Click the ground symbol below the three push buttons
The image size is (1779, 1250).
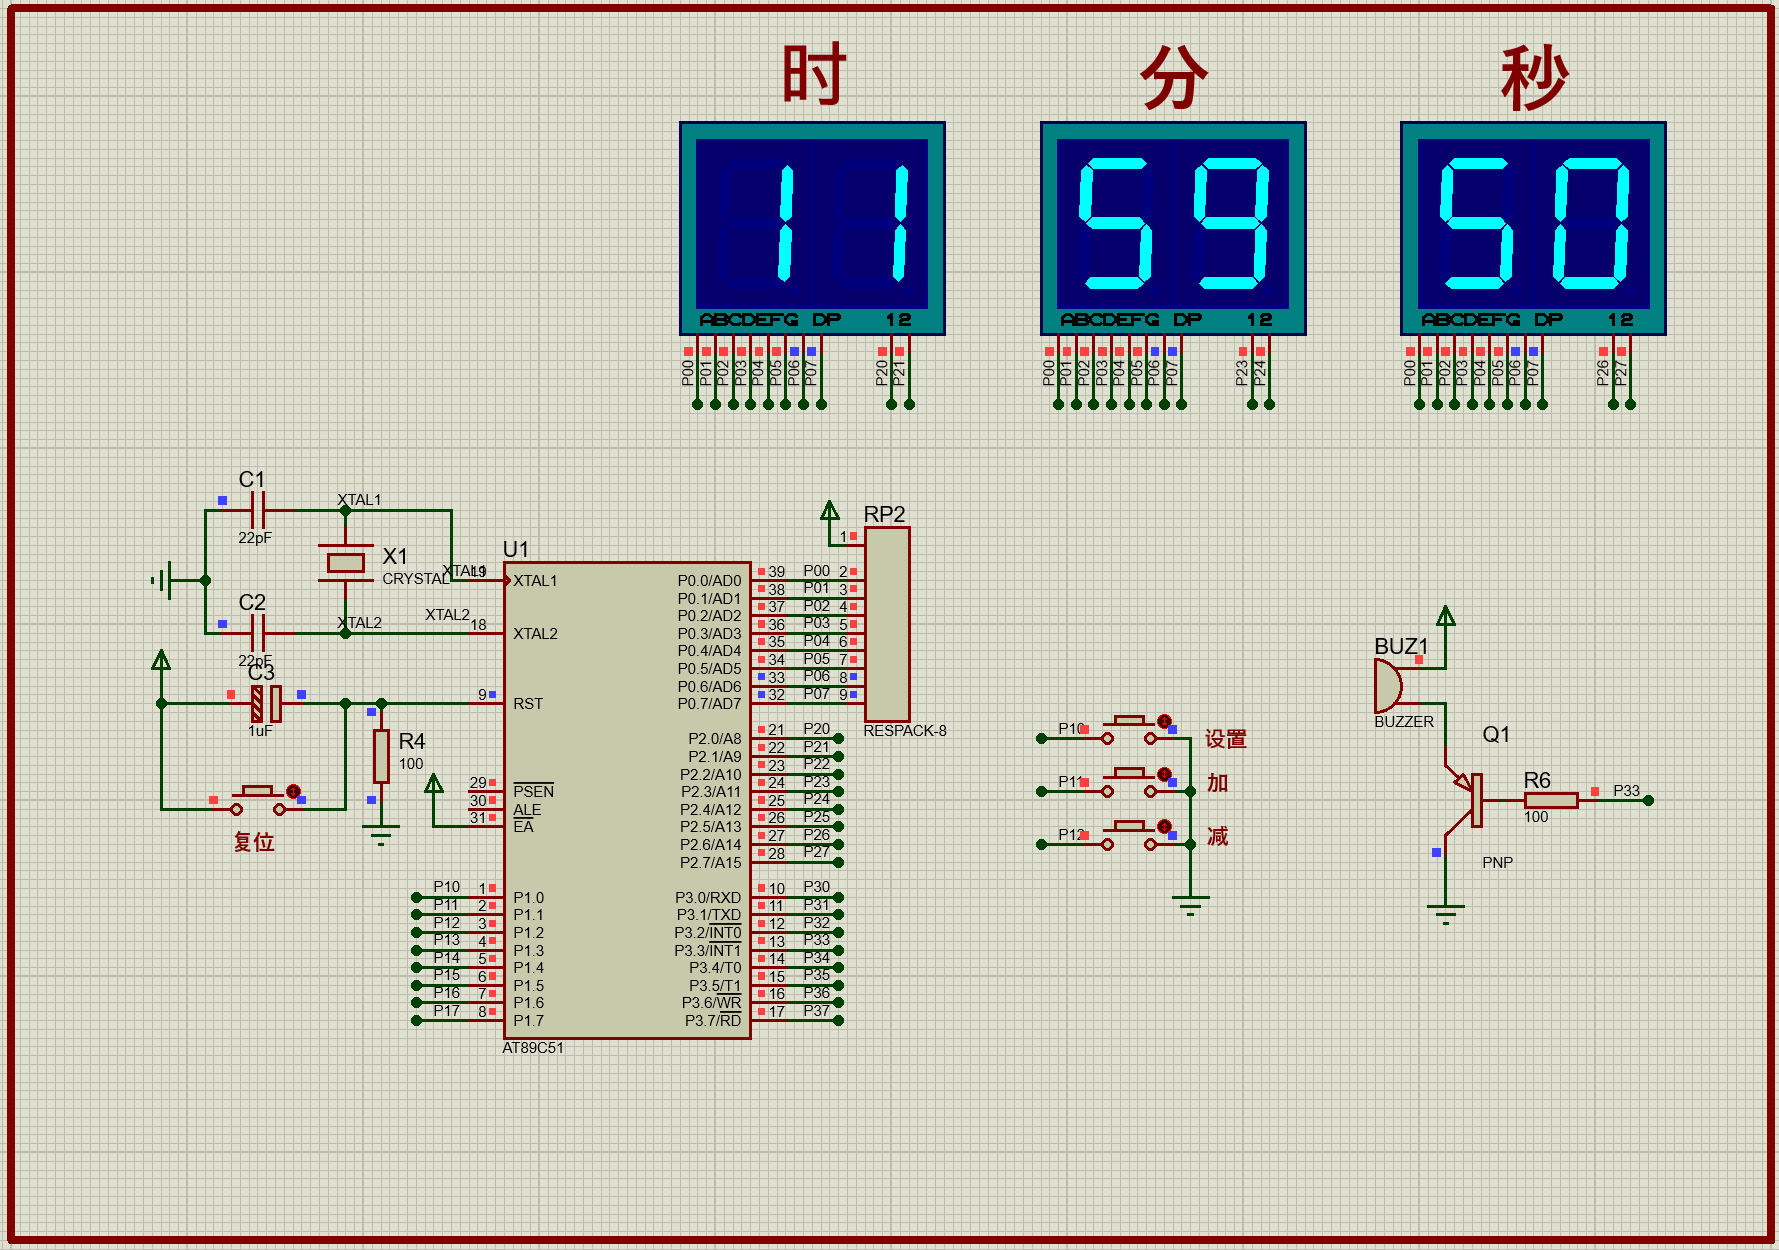[x=1190, y=906]
